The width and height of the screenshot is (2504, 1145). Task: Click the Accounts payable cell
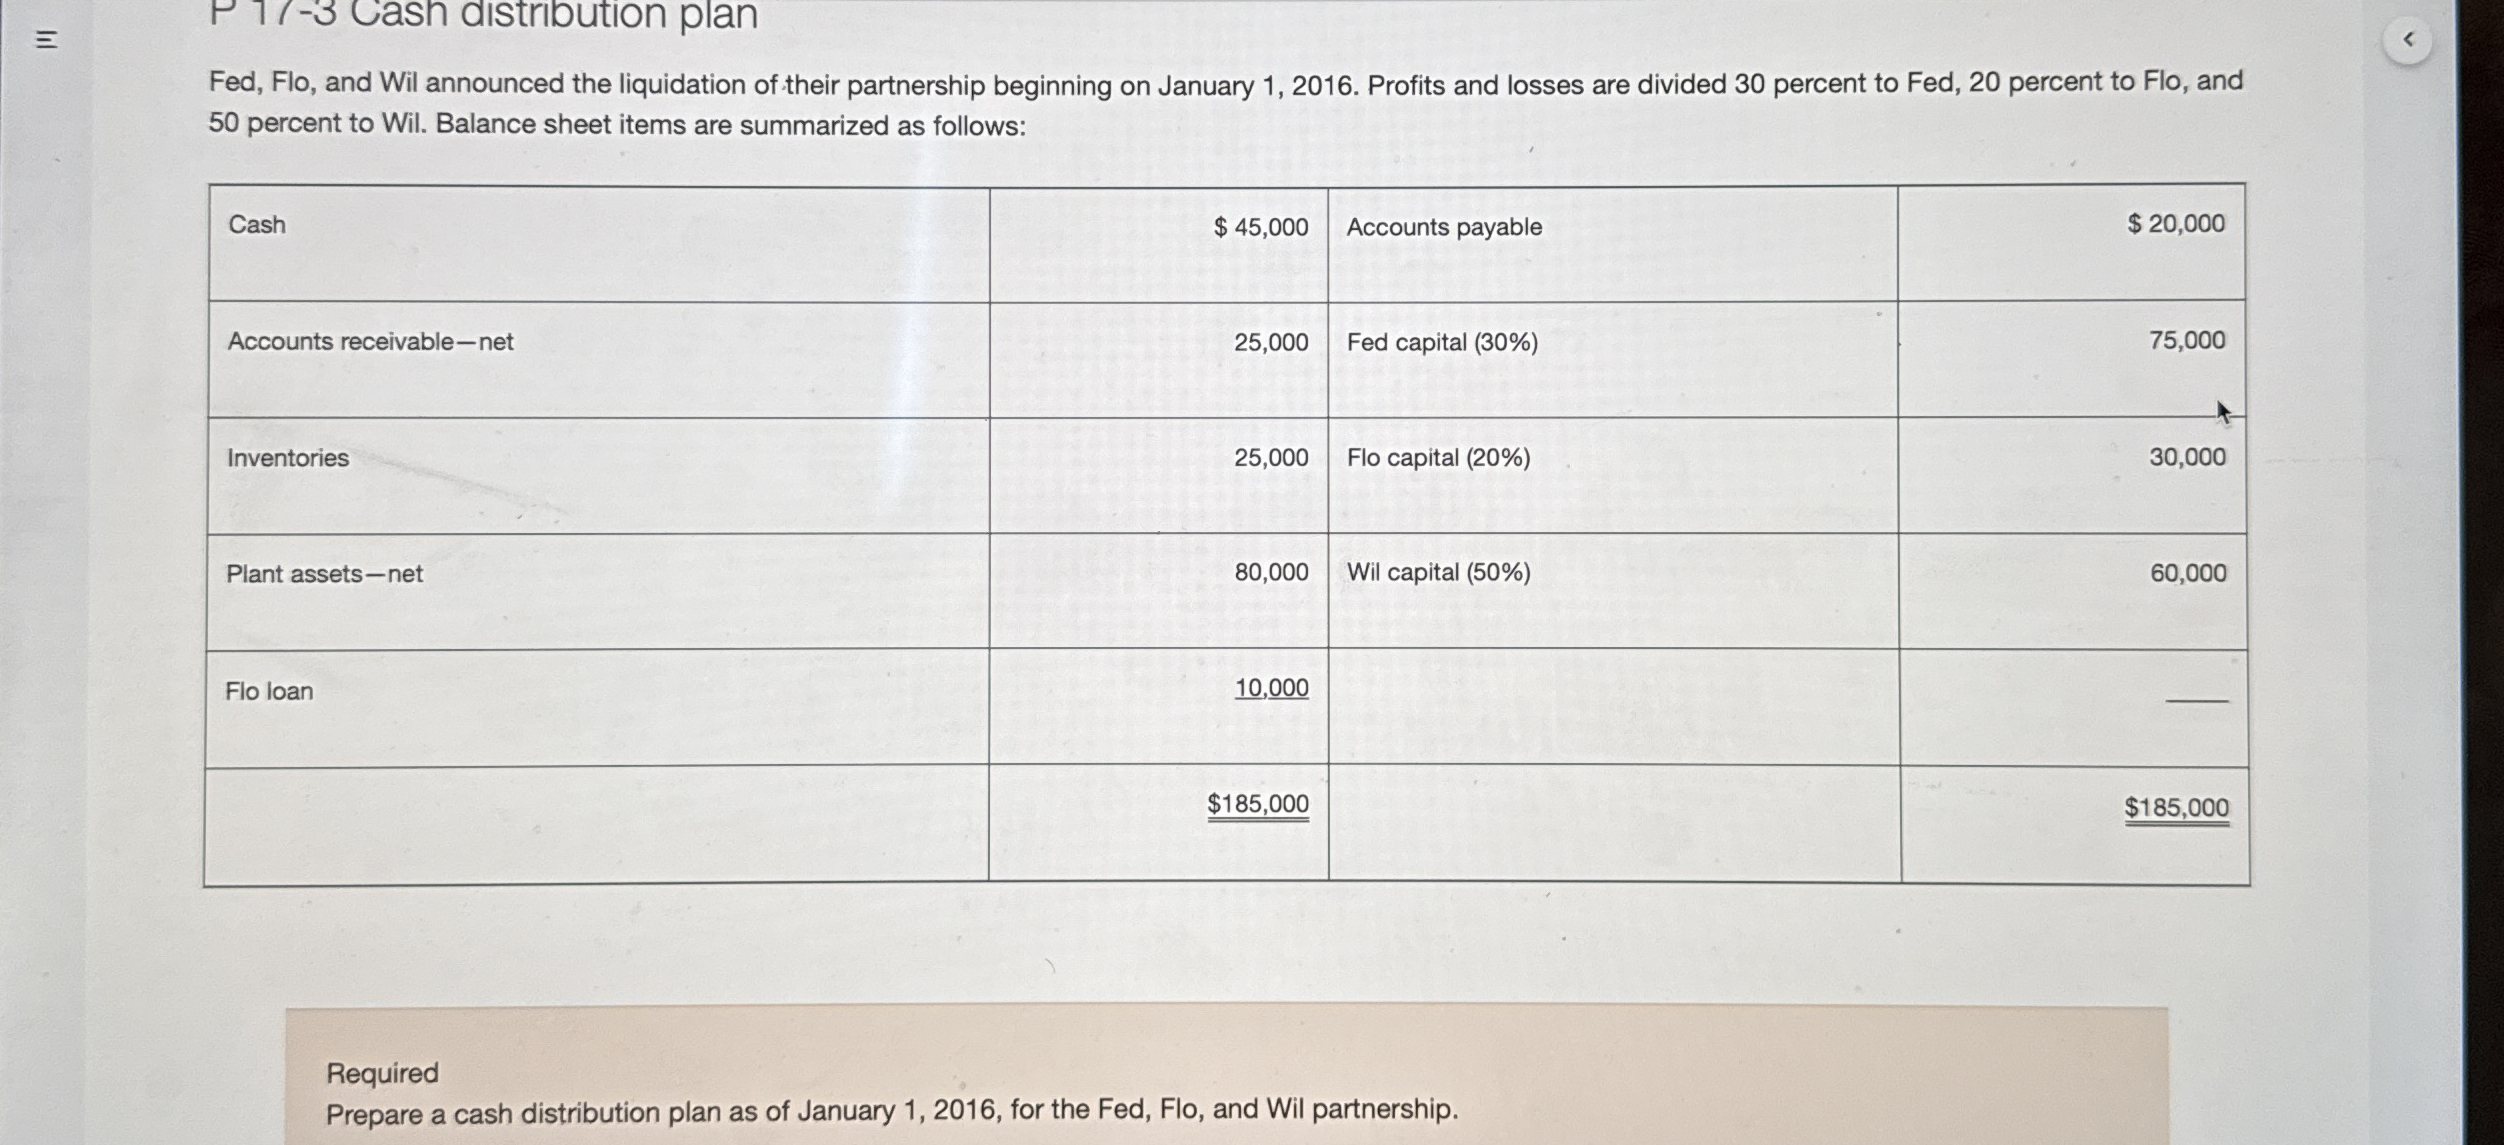[1442, 225]
